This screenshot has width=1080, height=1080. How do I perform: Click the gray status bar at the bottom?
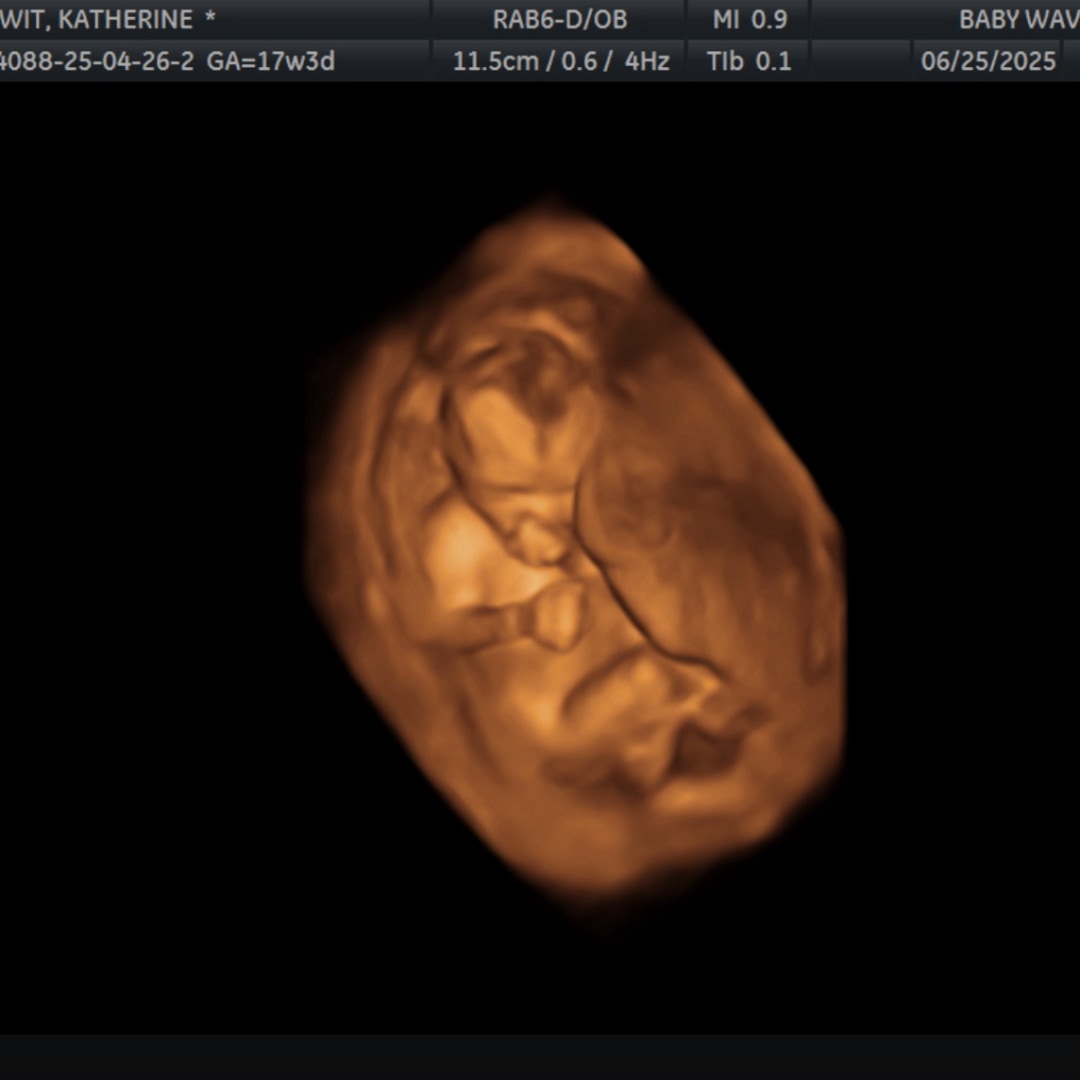pos(540,1057)
